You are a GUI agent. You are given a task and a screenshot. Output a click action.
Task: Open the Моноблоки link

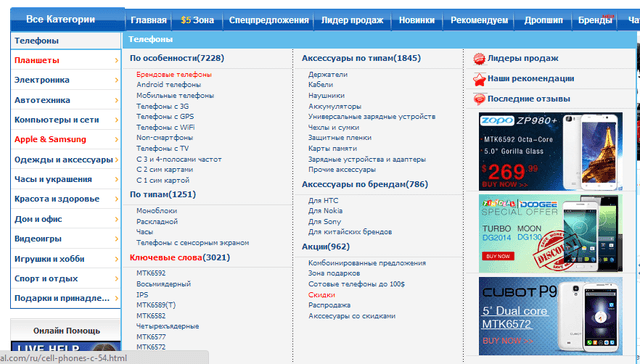pyautogui.click(x=157, y=211)
